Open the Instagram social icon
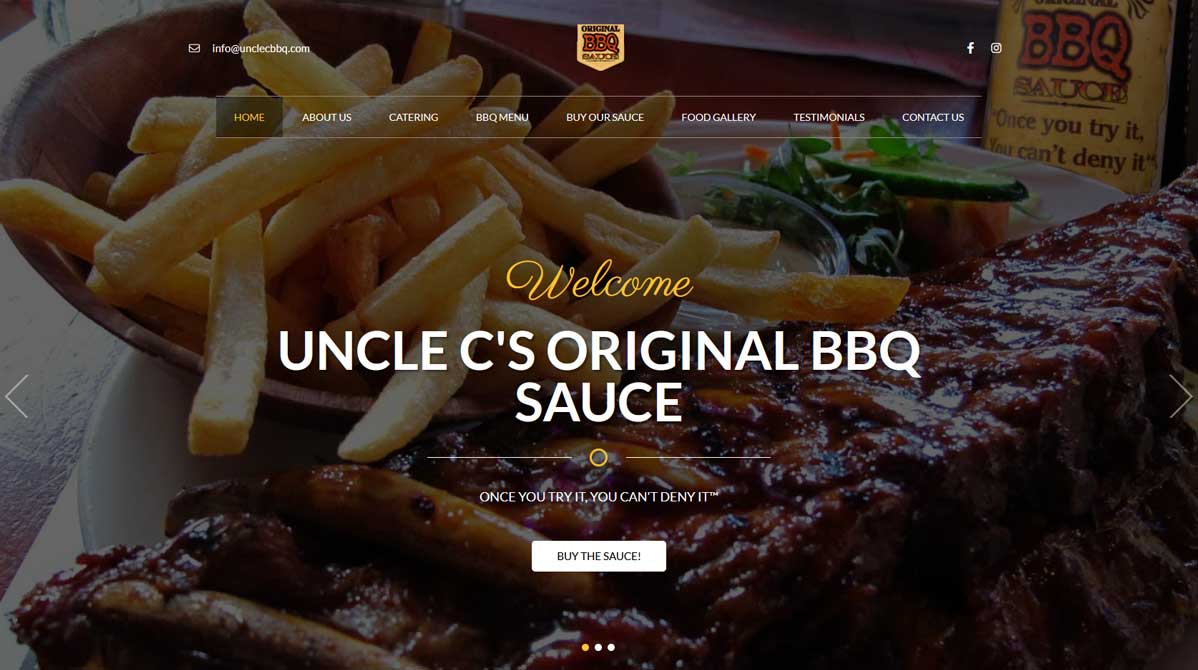 (996, 48)
